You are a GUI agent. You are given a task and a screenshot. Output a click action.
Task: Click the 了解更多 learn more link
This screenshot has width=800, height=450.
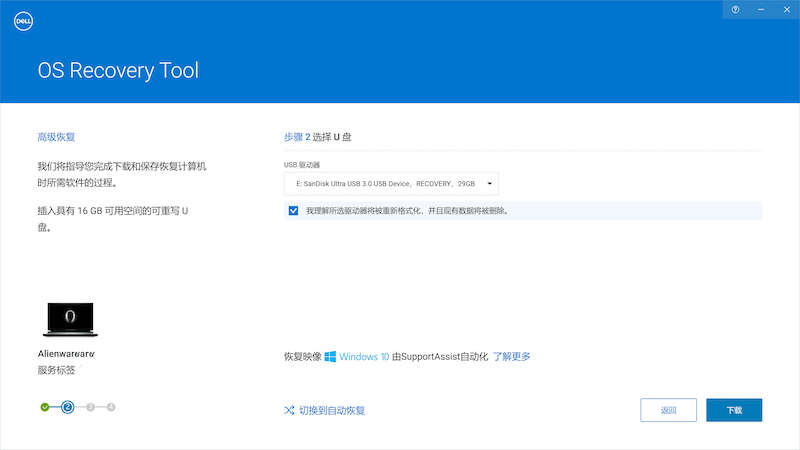512,357
